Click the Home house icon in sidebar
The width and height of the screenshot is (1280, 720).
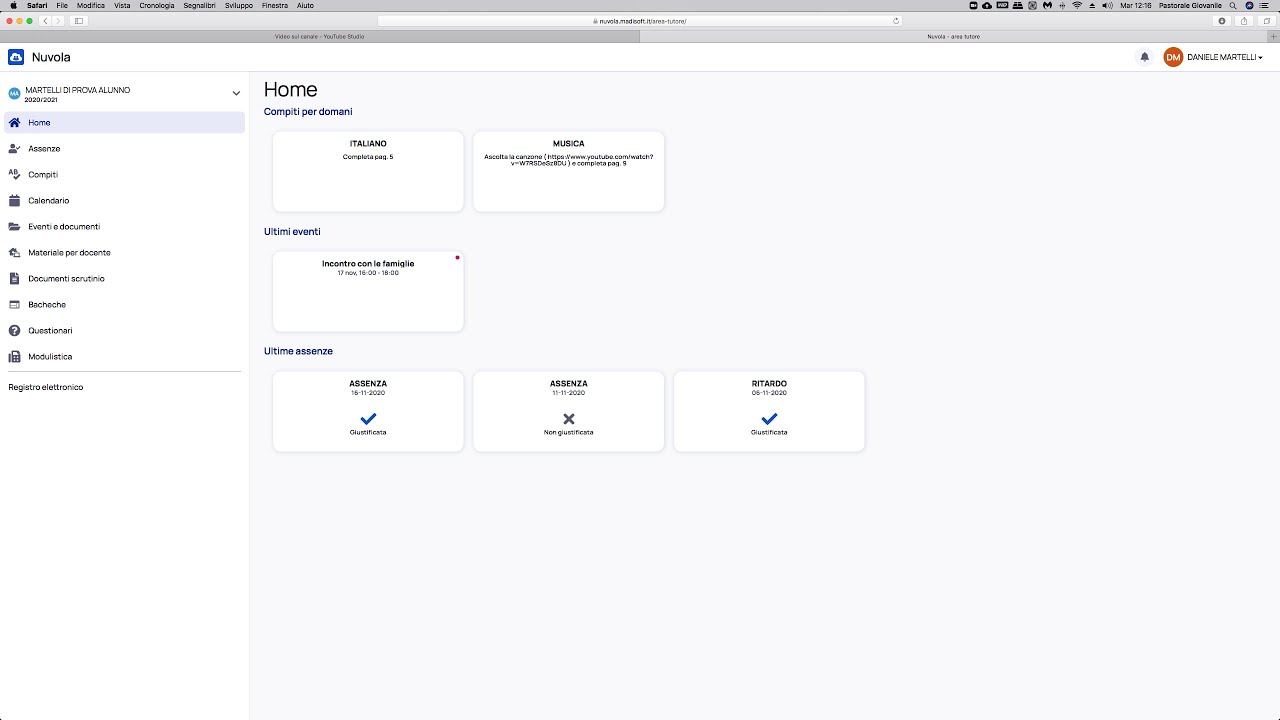click(x=14, y=122)
